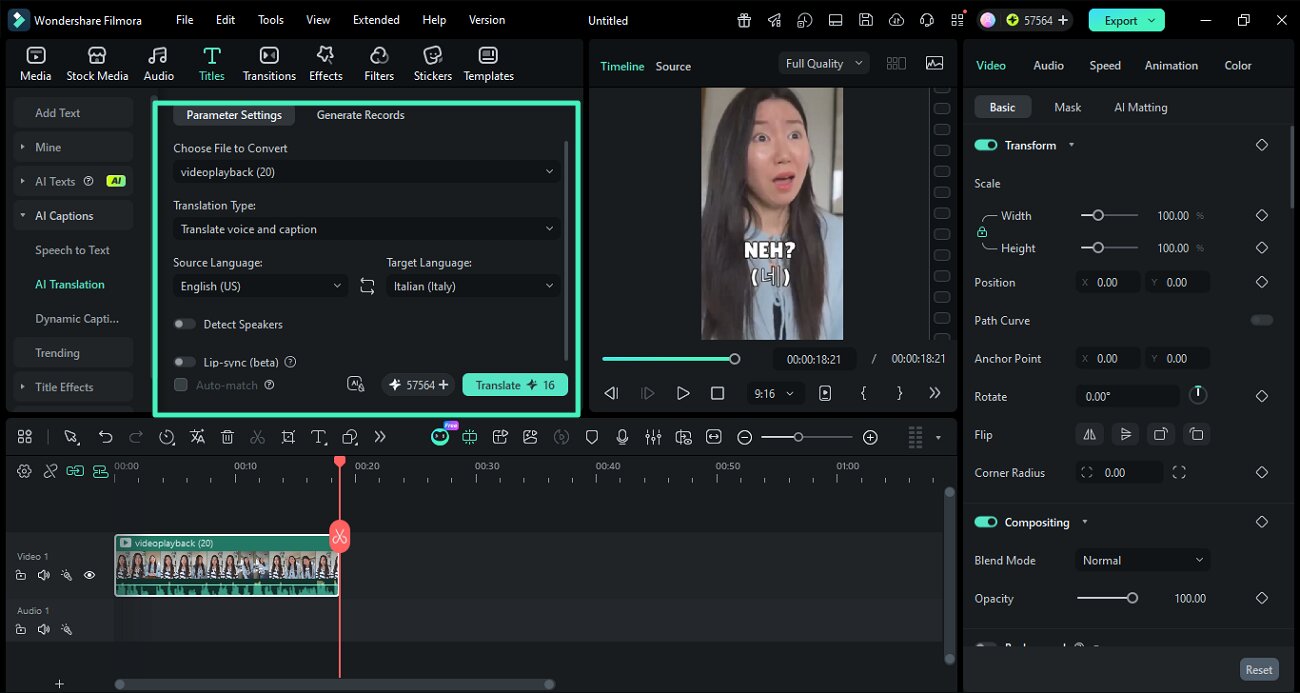Click the Undo arrow in timeline toolbar
Screen dimensions: 1300x693
[105, 437]
